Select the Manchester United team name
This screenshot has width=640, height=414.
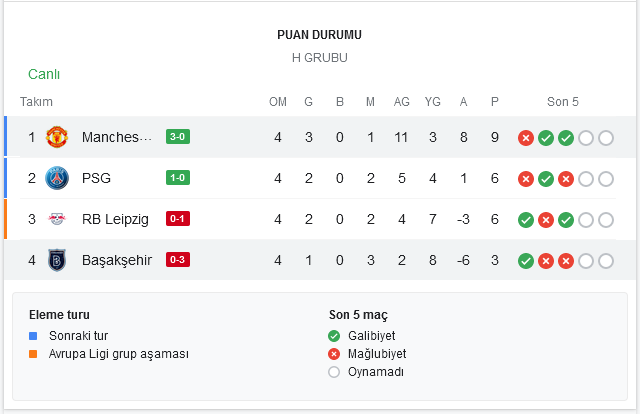click(117, 137)
